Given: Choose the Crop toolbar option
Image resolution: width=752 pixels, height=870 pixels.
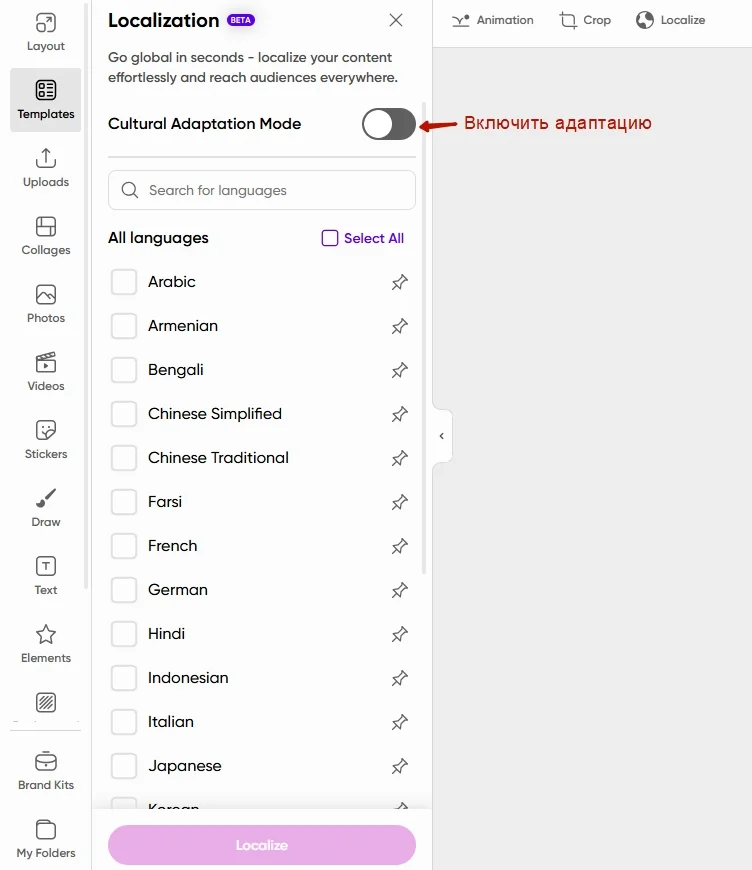Looking at the screenshot, I should (585, 20).
